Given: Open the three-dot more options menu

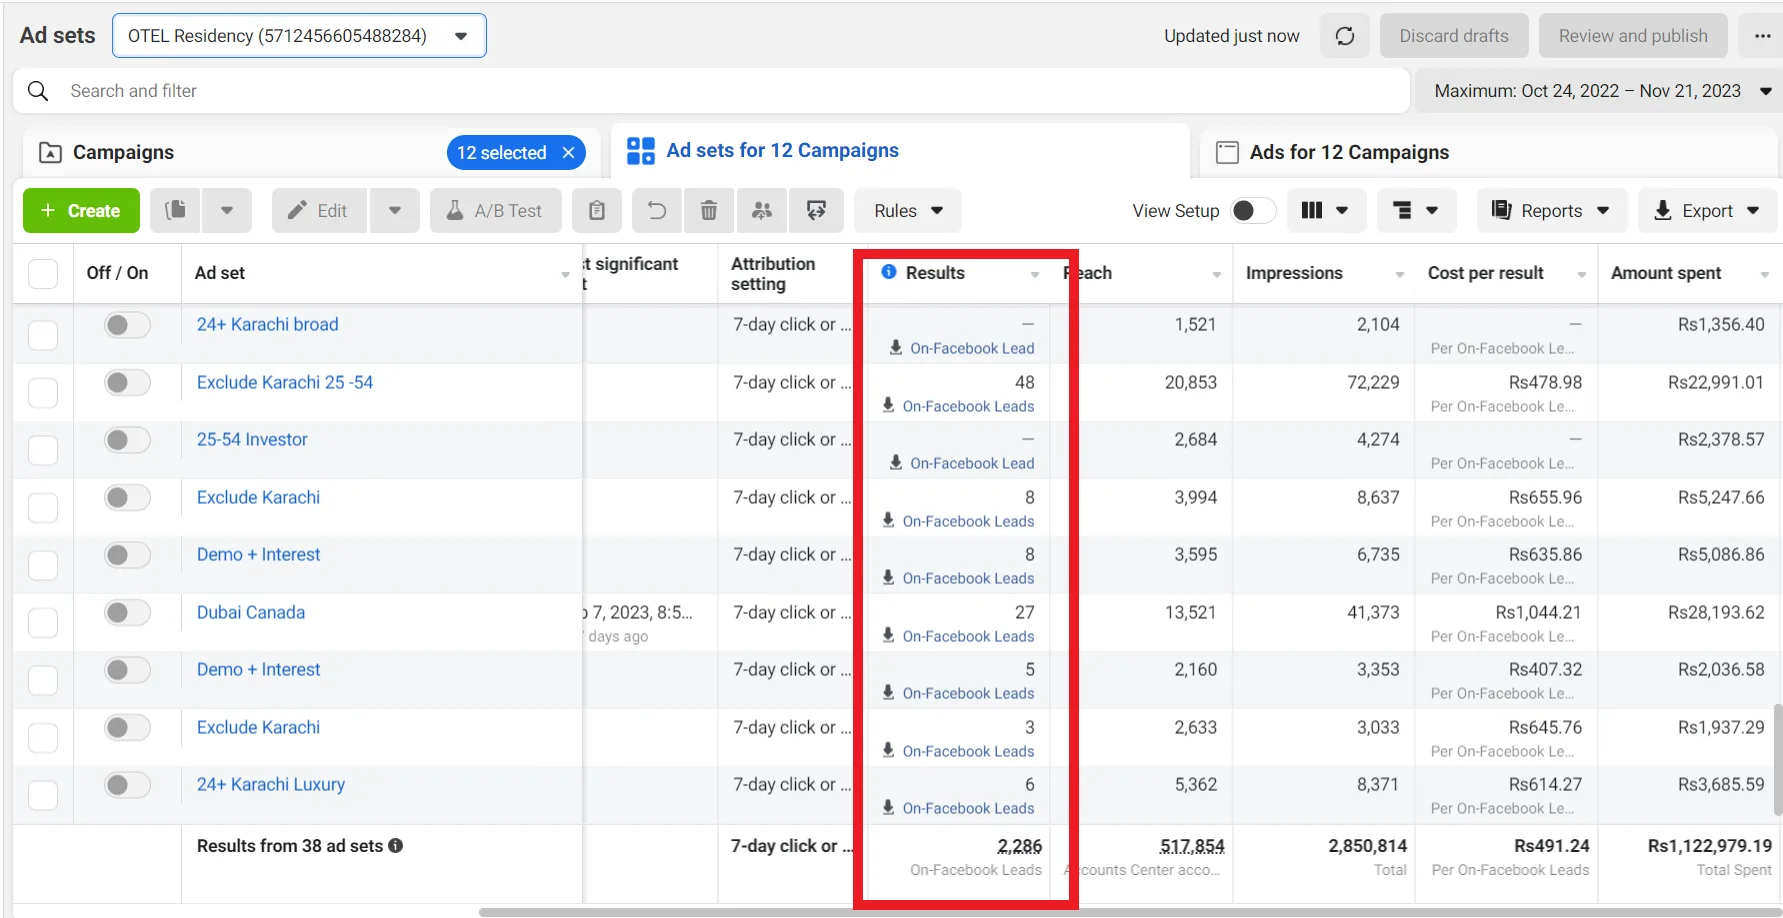Looking at the screenshot, I should 1762,36.
